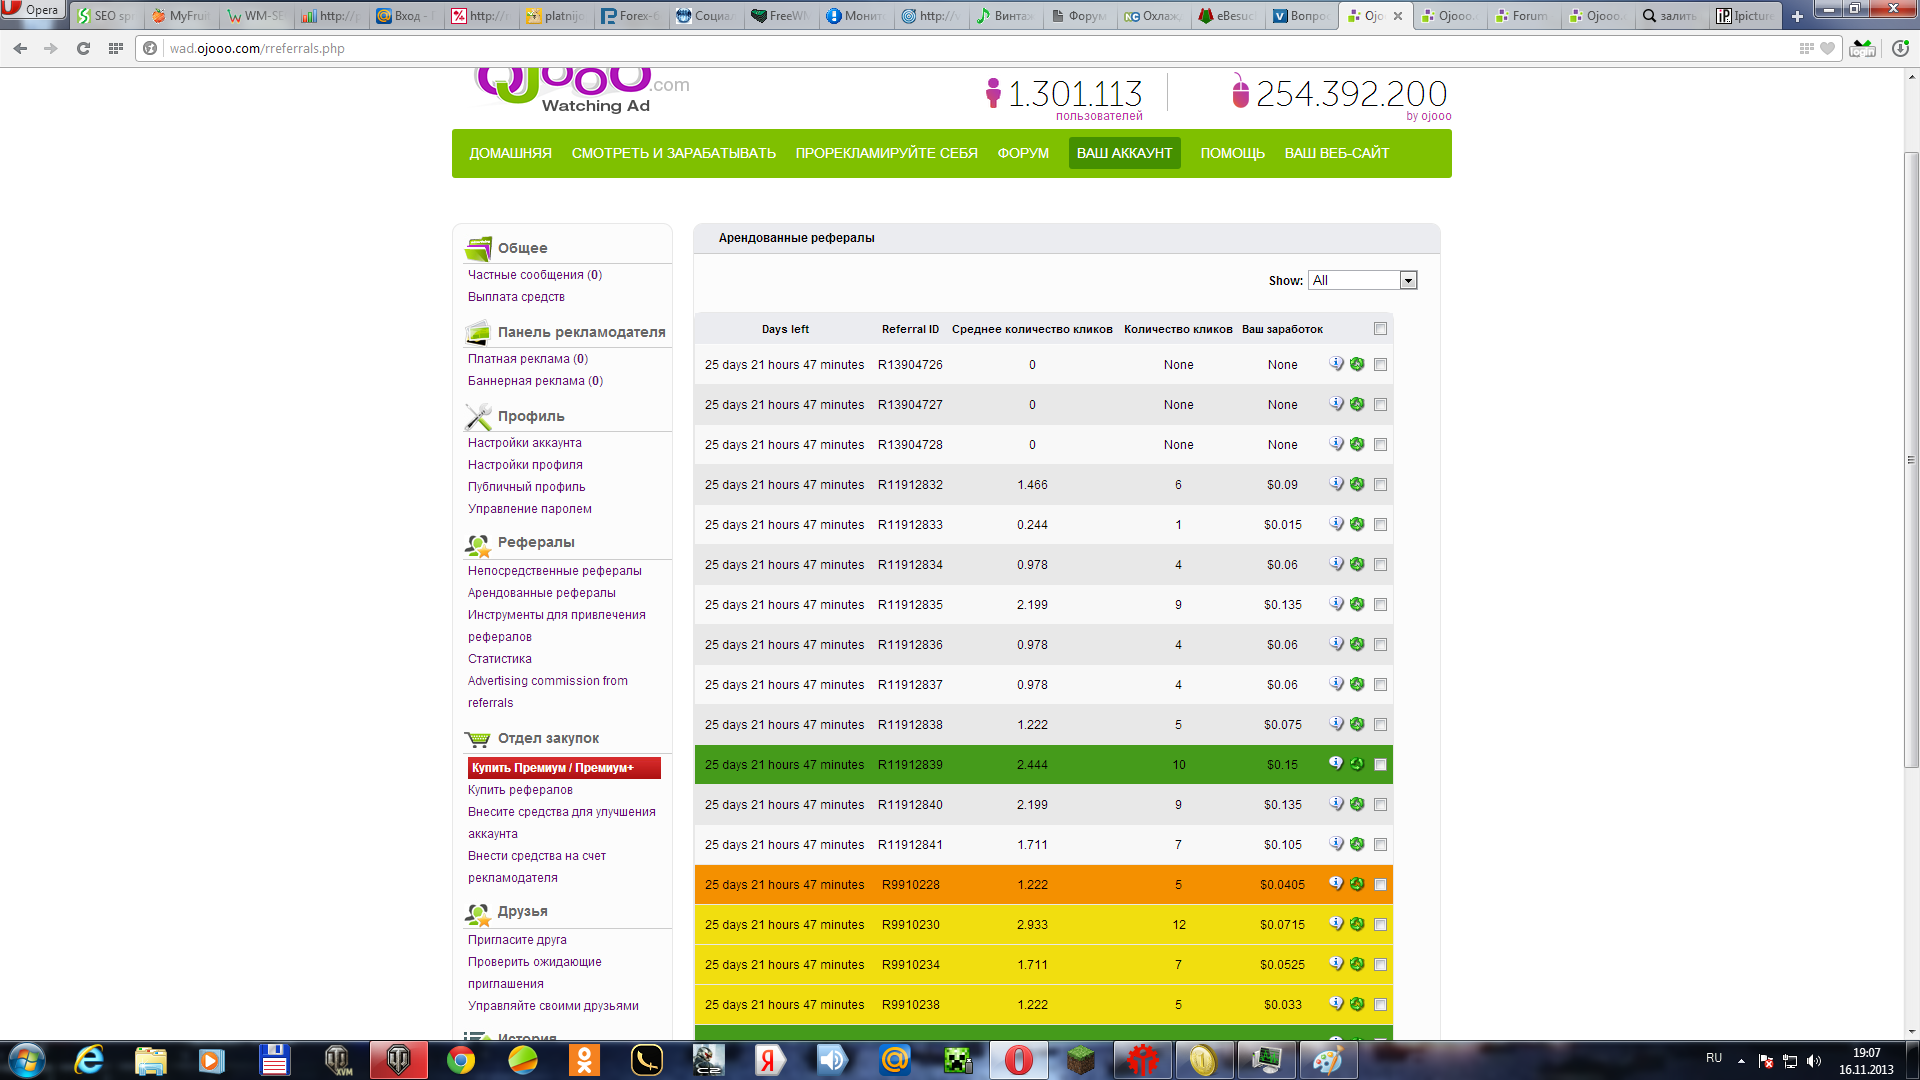Check the box for referral R13904727

(x=1381, y=405)
